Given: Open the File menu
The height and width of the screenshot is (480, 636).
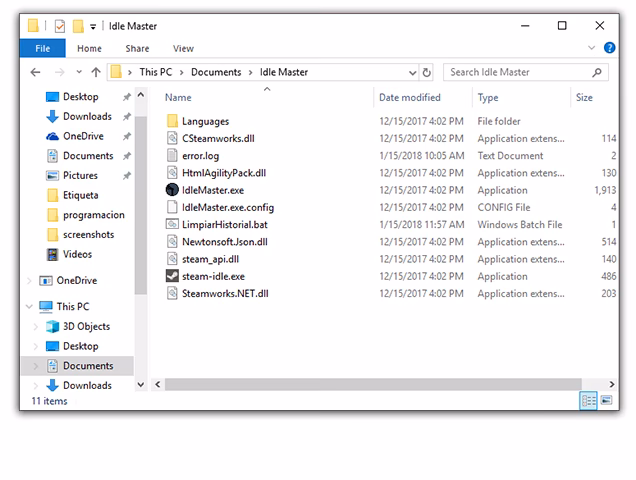Looking at the screenshot, I should coord(43,48).
